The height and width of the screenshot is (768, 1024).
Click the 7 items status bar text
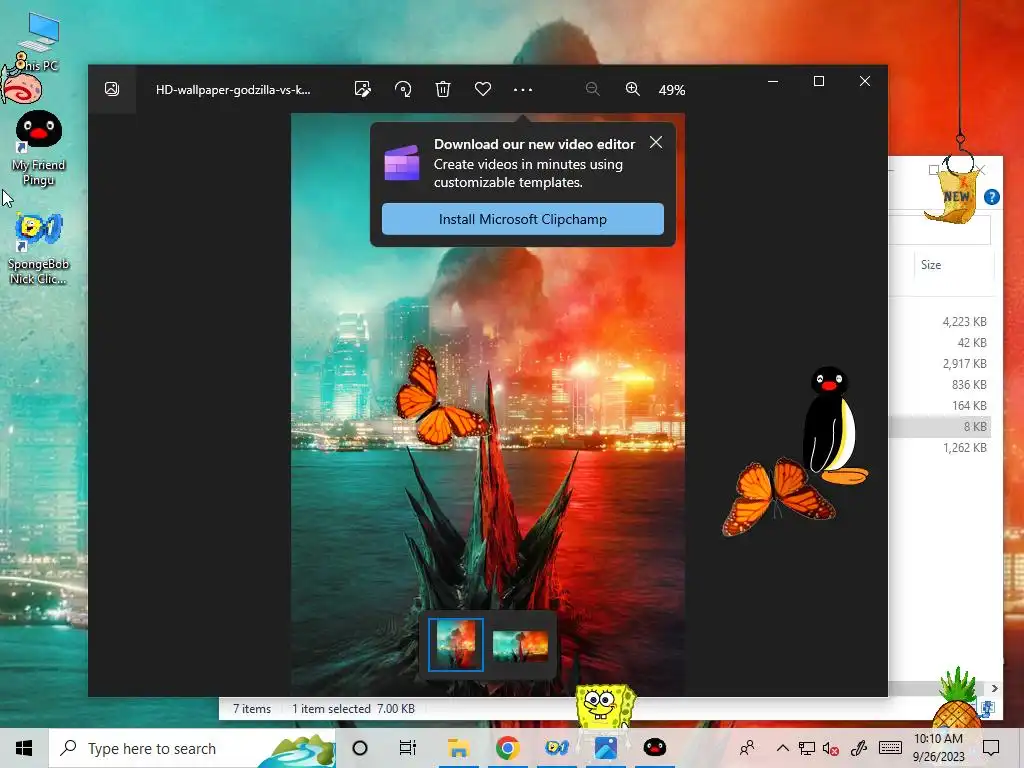[x=251, y=709]
